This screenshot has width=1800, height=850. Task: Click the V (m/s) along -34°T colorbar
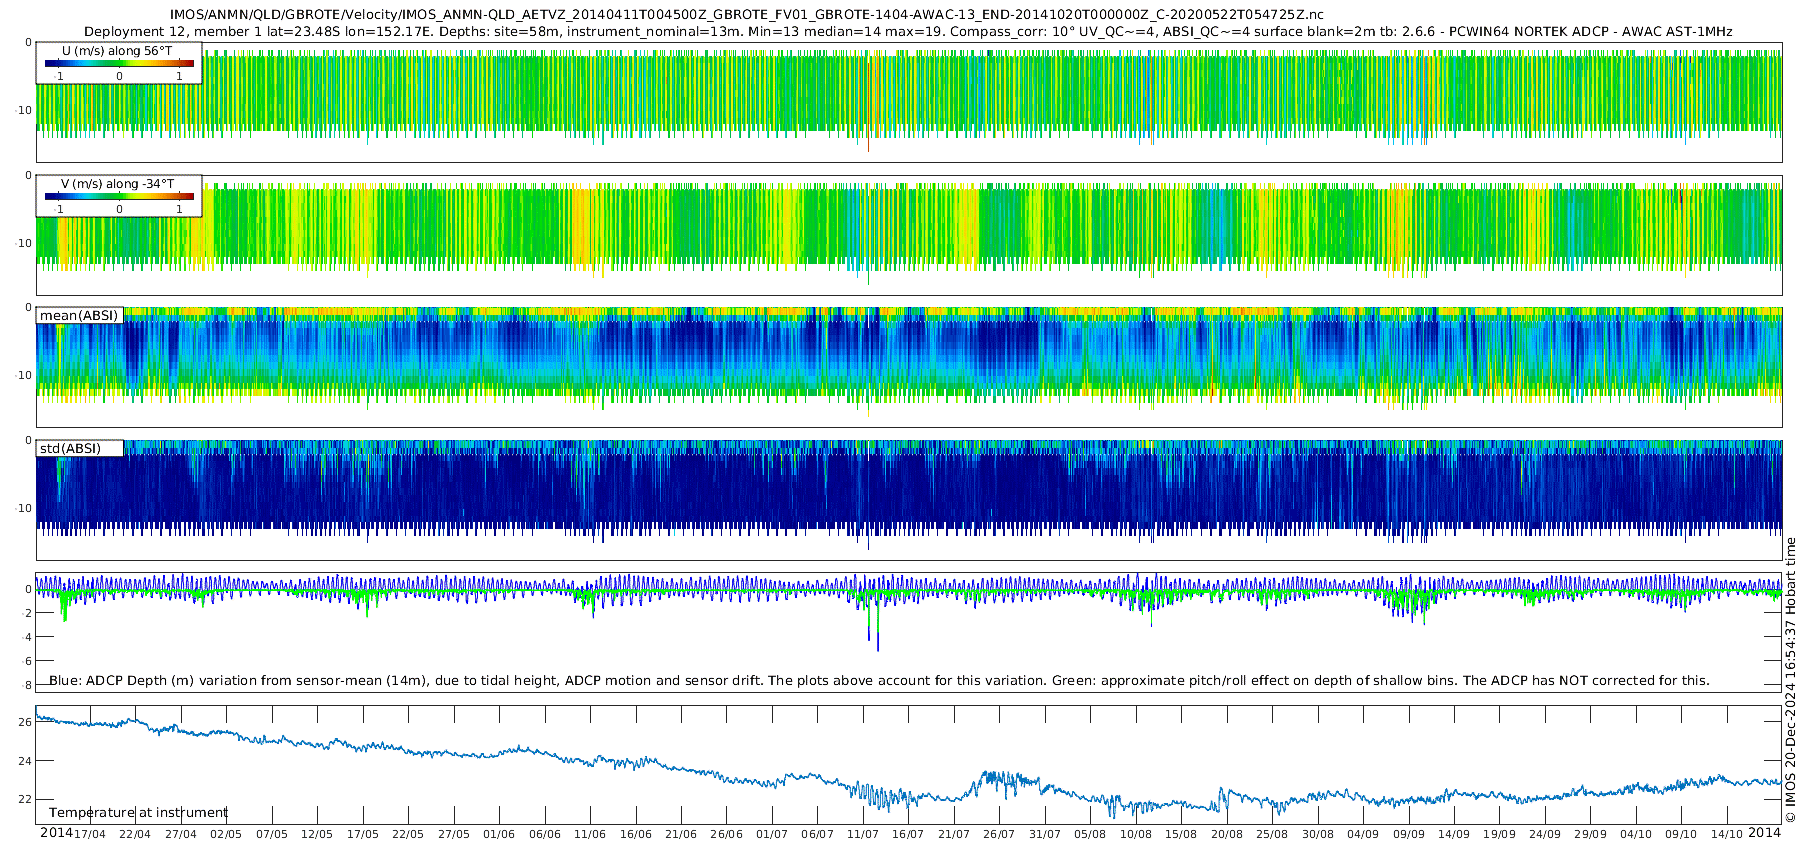(119, 196)
